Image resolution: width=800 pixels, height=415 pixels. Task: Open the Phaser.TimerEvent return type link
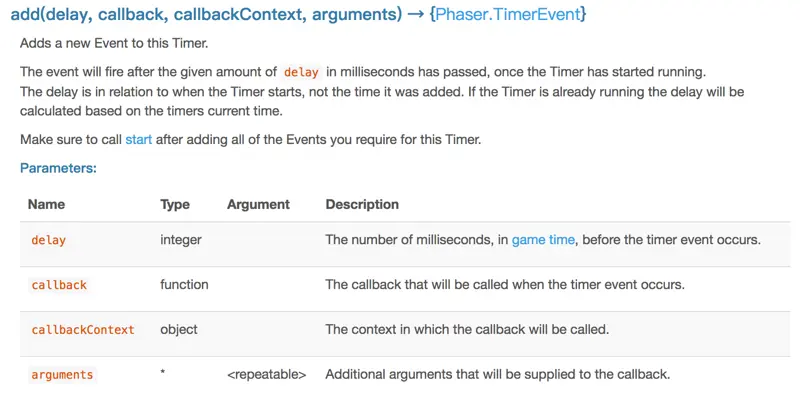point(508,14)
